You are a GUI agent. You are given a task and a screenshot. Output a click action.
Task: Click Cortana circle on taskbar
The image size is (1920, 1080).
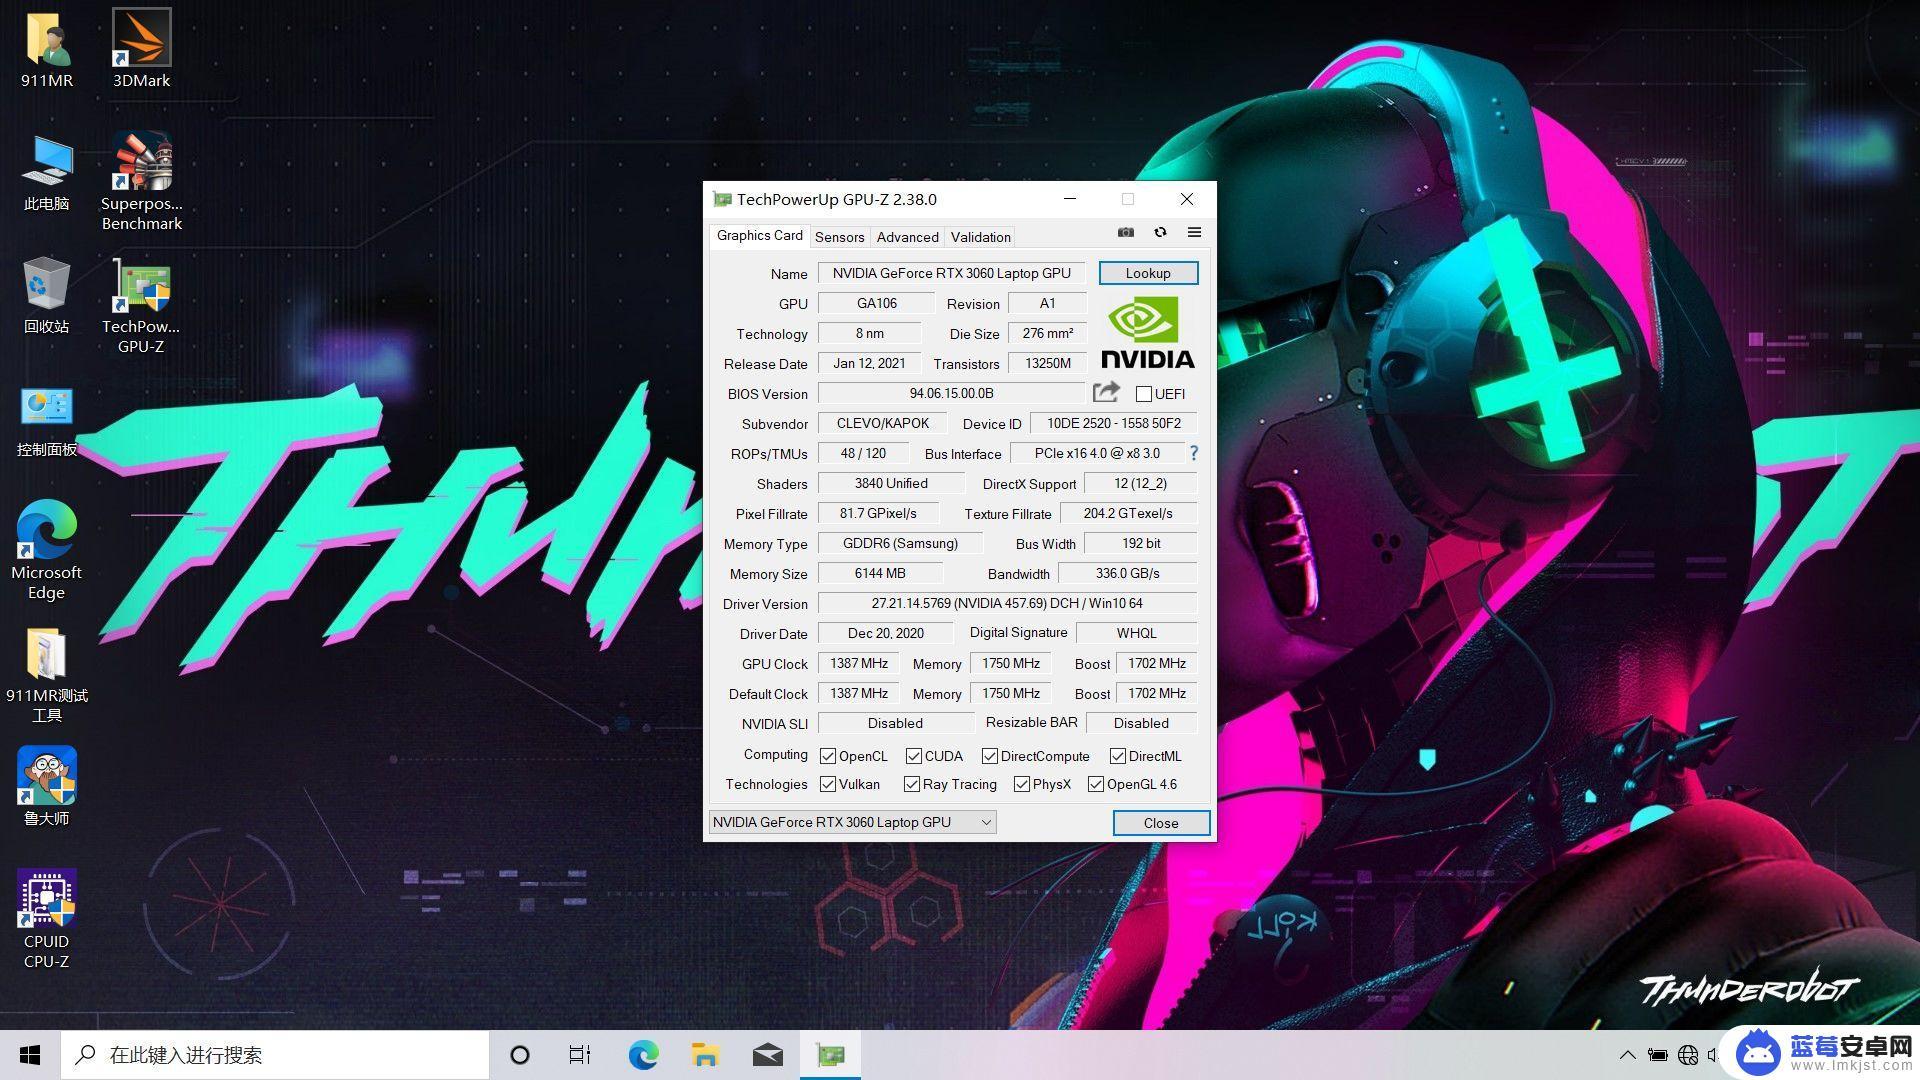point(520,1055)
